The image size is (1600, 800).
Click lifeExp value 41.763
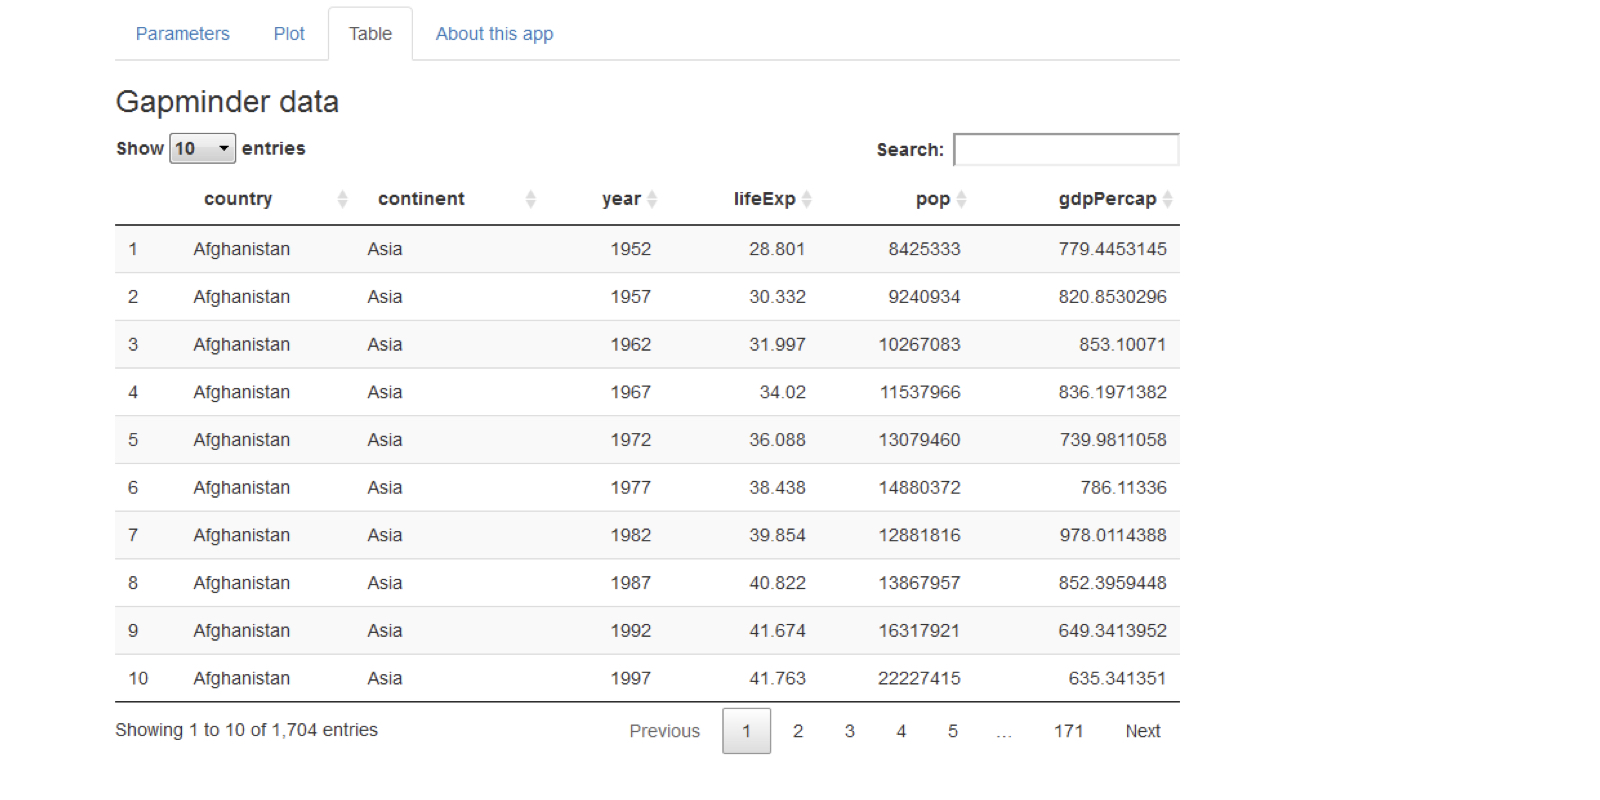pyautogui.click(x=777, y=678)
